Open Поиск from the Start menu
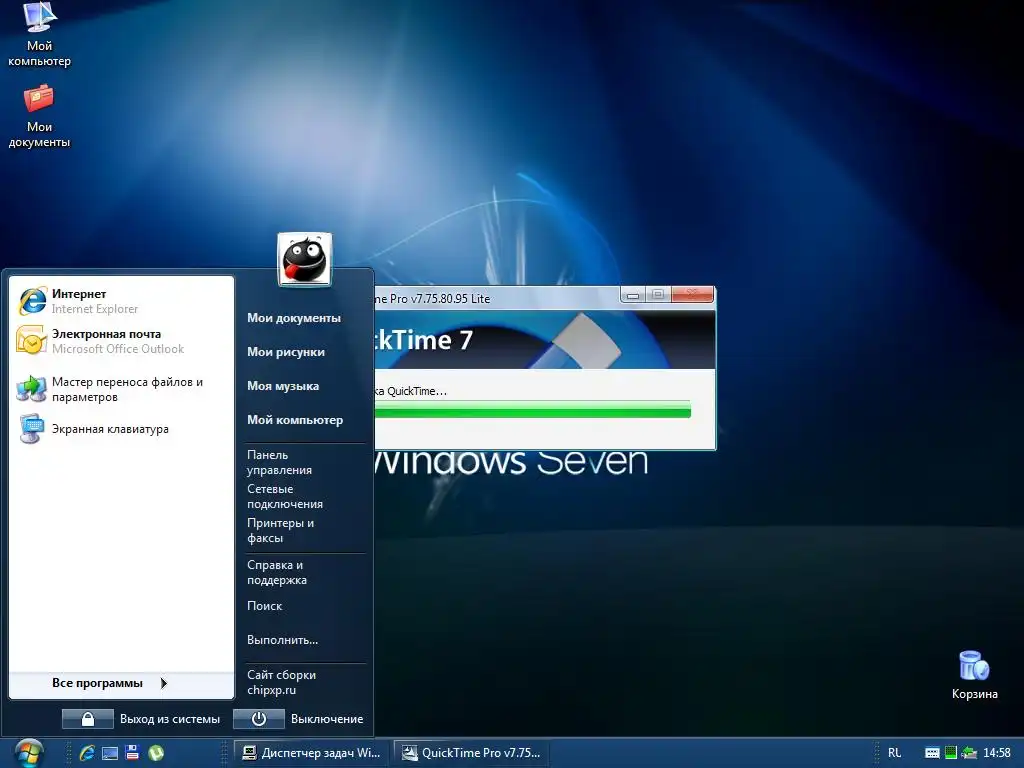Viewport: 1024px width, 768px height. tap(264, 606)
